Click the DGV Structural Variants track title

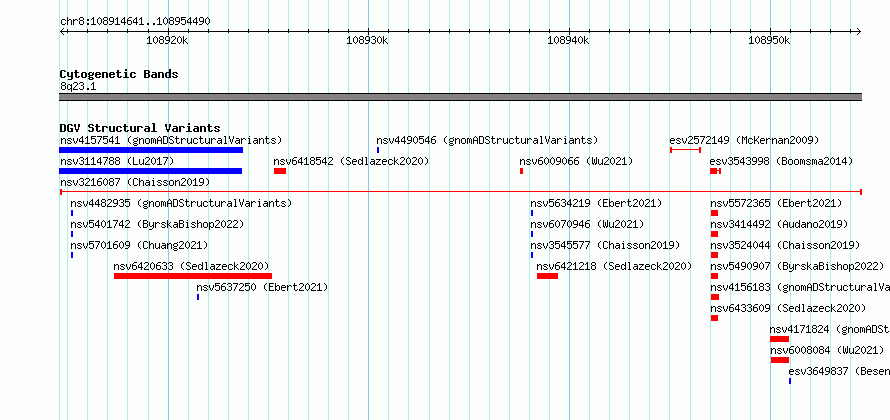point(140,128)
